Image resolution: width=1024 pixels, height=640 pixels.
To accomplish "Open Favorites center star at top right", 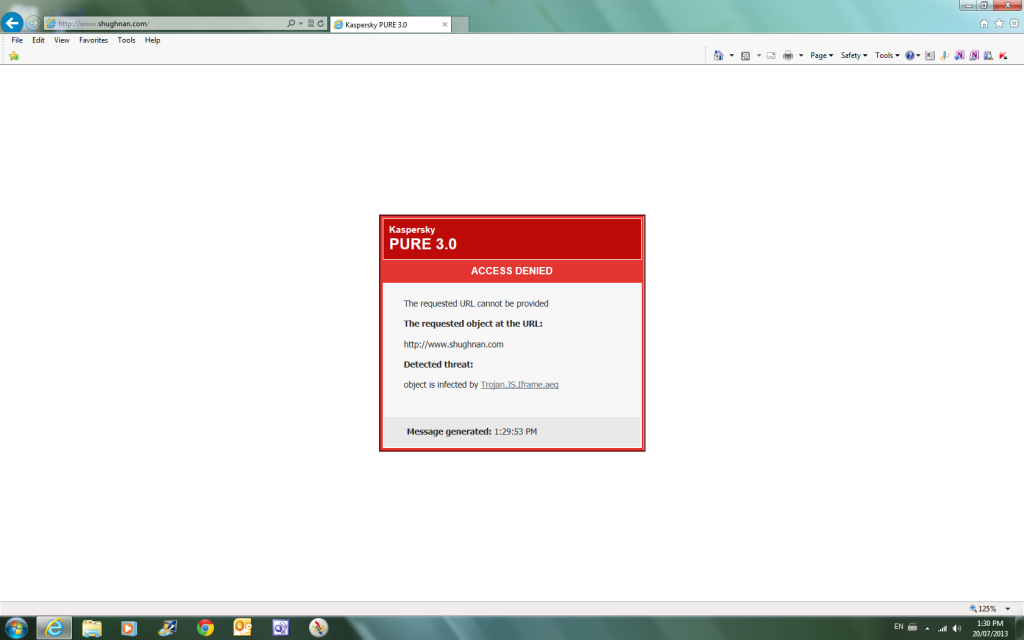I will [x=999, y=24].
